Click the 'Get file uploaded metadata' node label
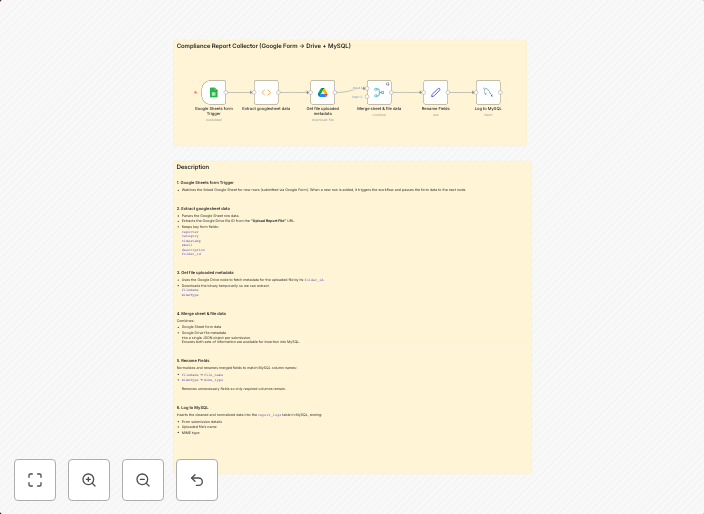The height and width of the screenshot is (514, 704). [x=322, y=111]
